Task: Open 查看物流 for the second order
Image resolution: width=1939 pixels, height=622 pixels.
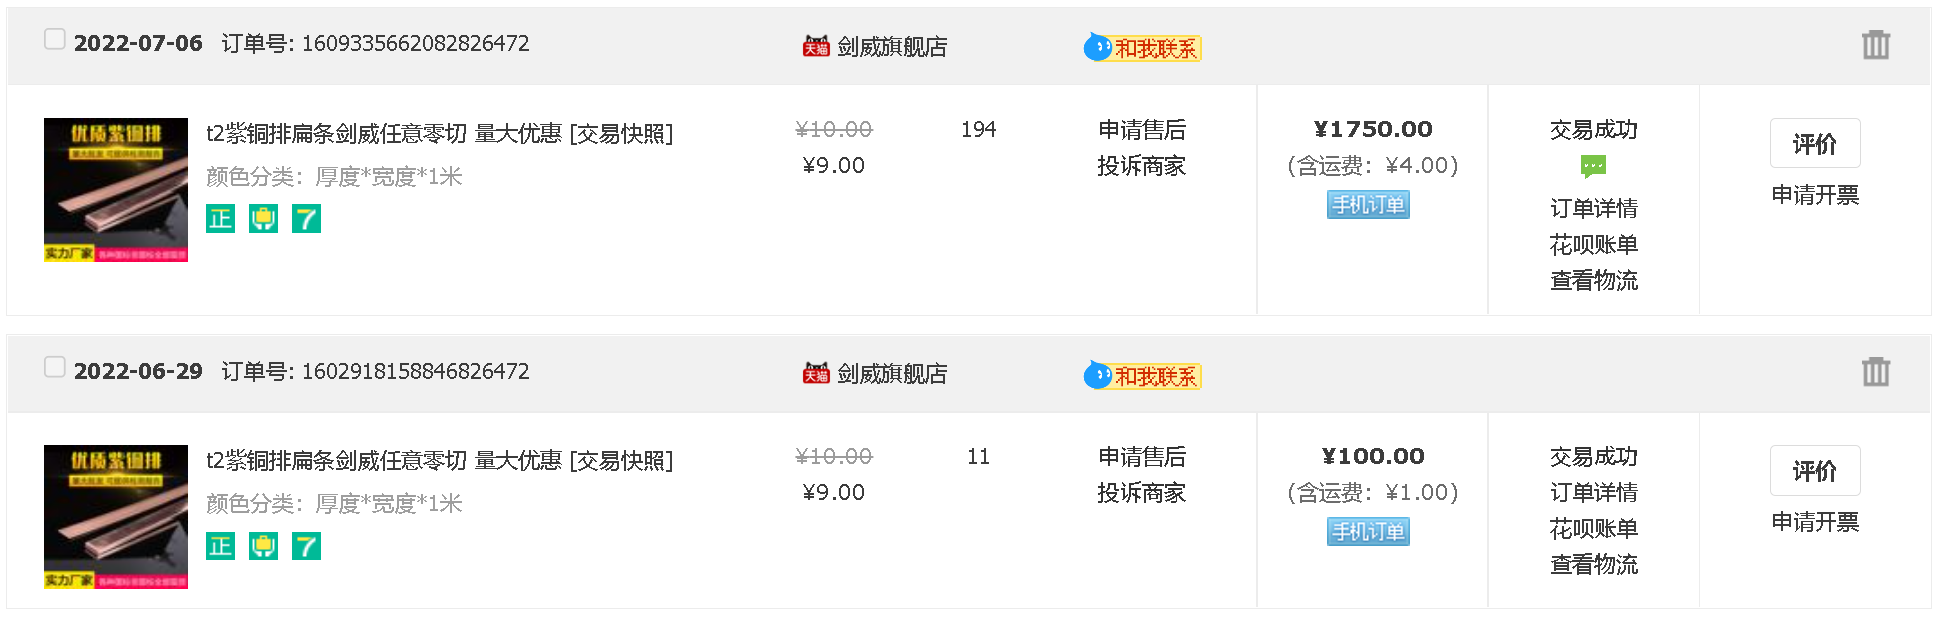Action: point(1593,564)
